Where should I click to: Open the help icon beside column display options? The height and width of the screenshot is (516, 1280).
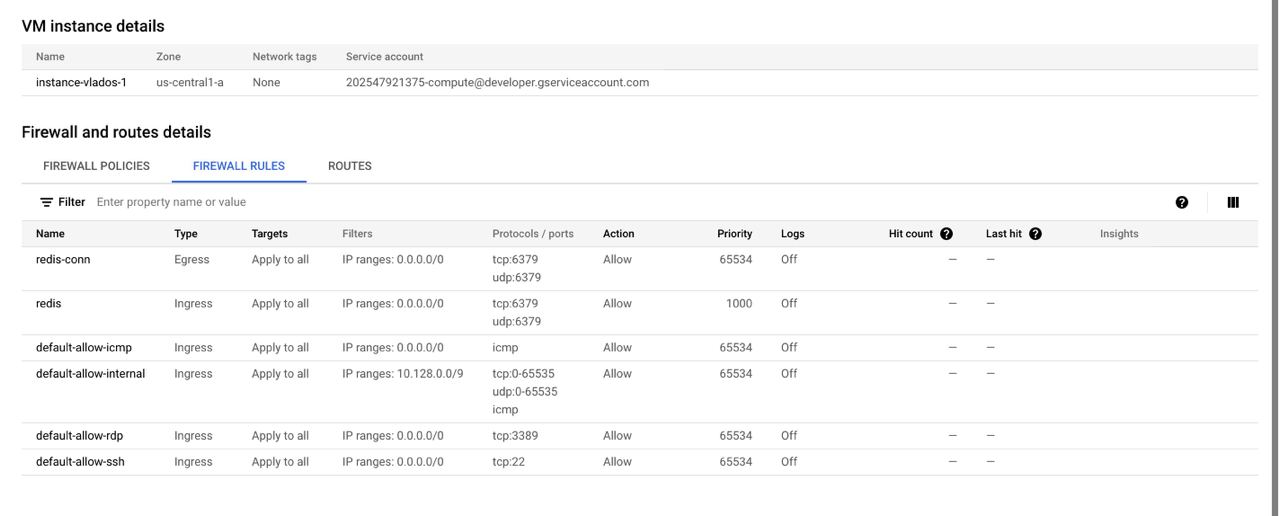click(1182, 202)
